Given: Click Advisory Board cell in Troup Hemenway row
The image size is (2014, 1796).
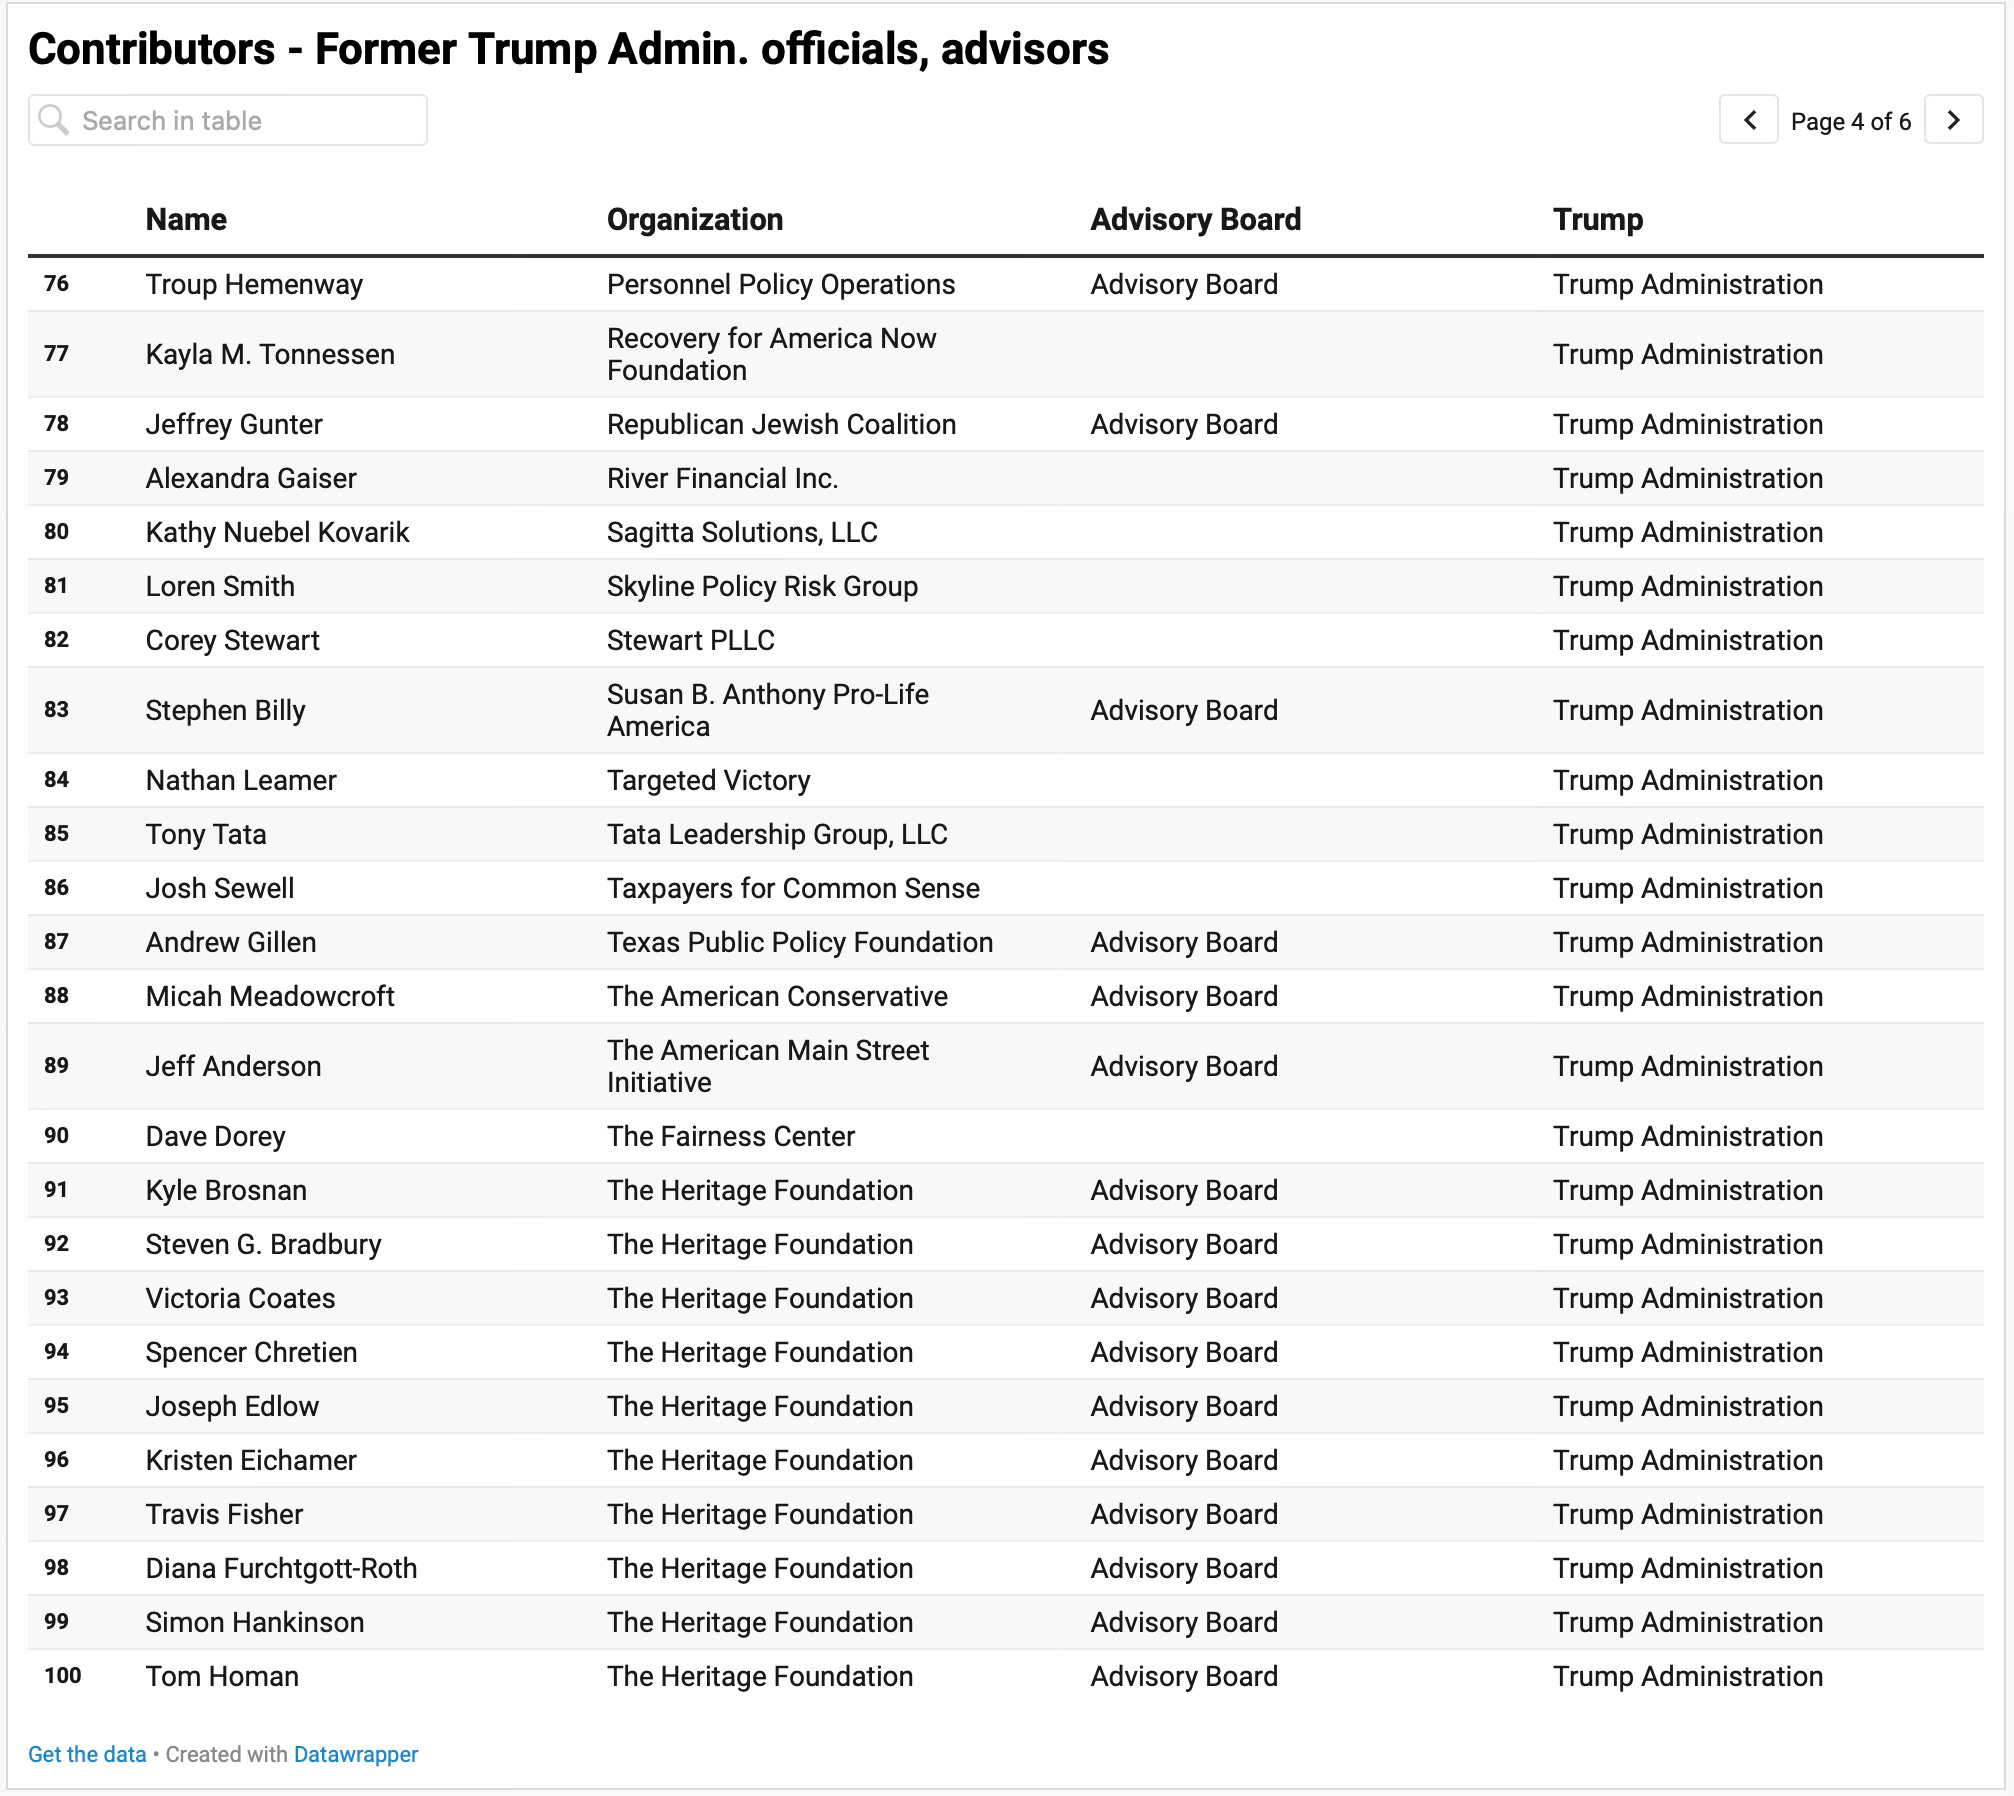Looking at the screenshot, I should click(x=1184, y=284).
